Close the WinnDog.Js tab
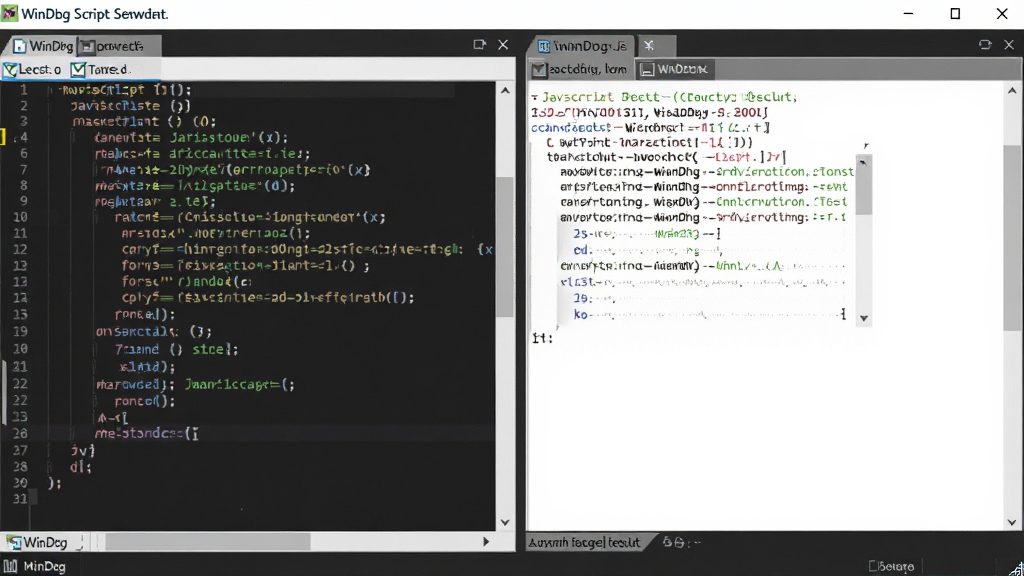Viewport: 1024px width, 576px height. (x=649, y=46)
